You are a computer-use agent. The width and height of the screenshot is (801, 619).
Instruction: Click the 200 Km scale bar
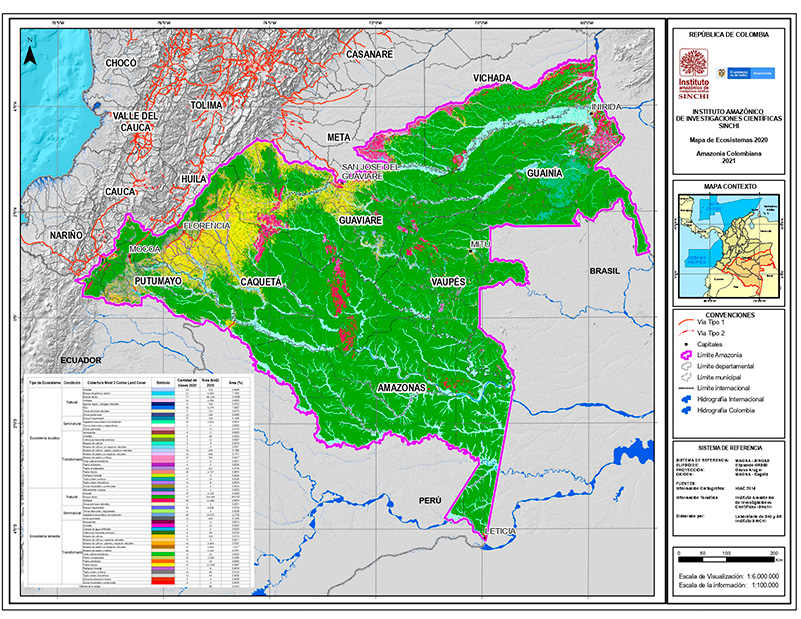pyautogui.click(x=725, y=558)
